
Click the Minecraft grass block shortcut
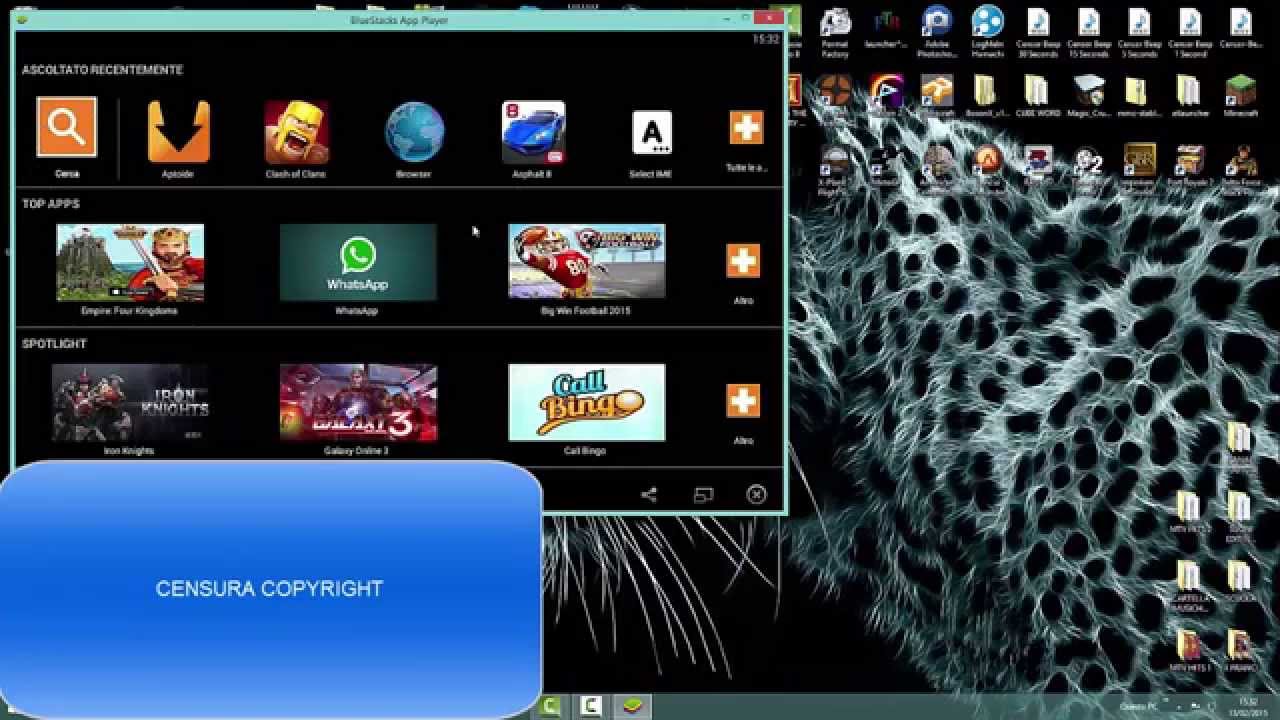coord(1240,96)
